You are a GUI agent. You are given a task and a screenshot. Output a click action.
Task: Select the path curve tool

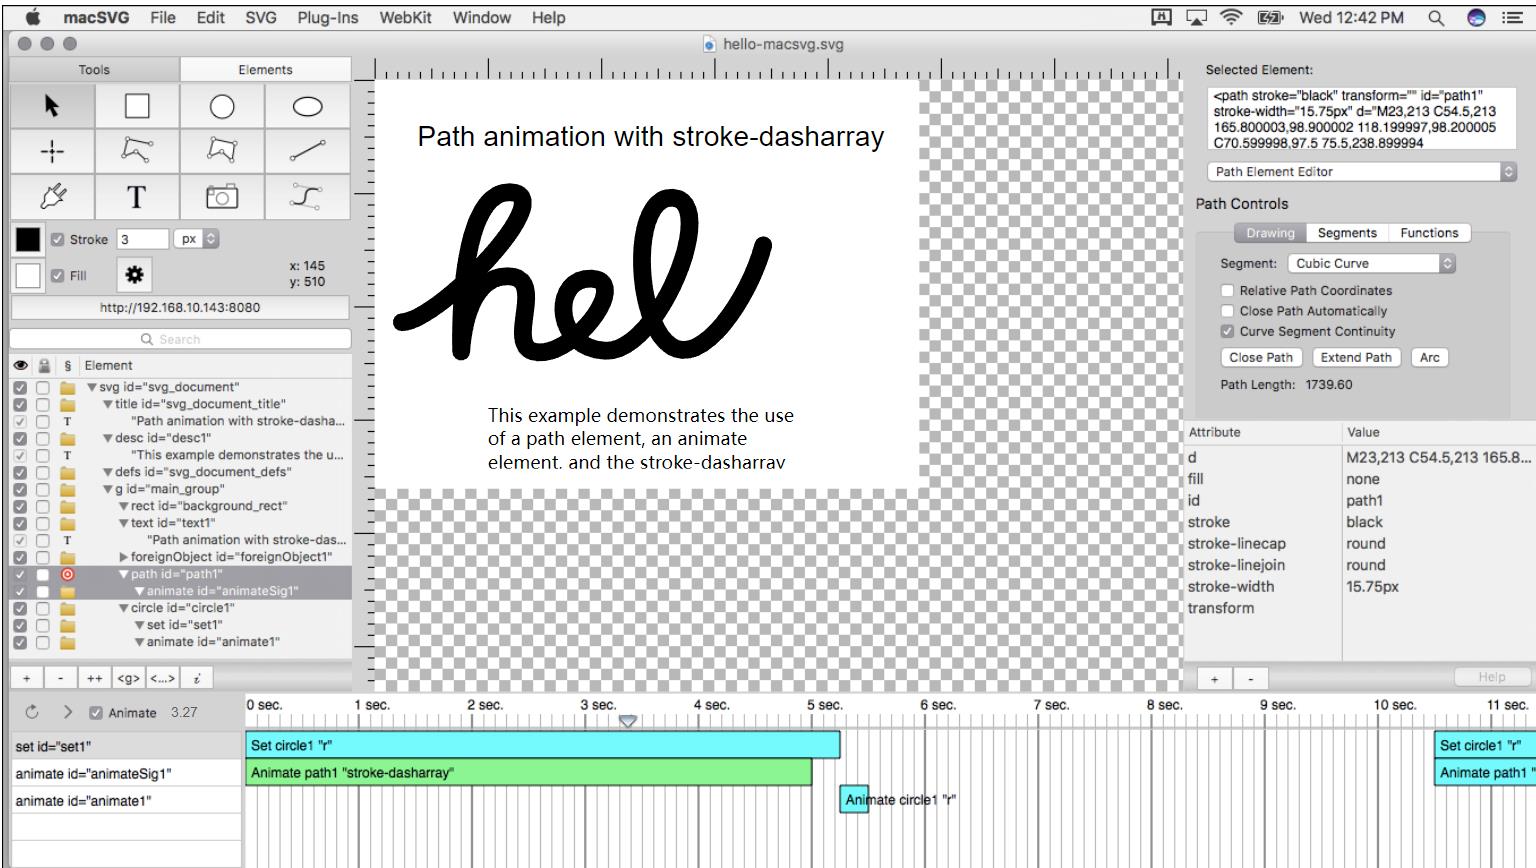[307, 196]
